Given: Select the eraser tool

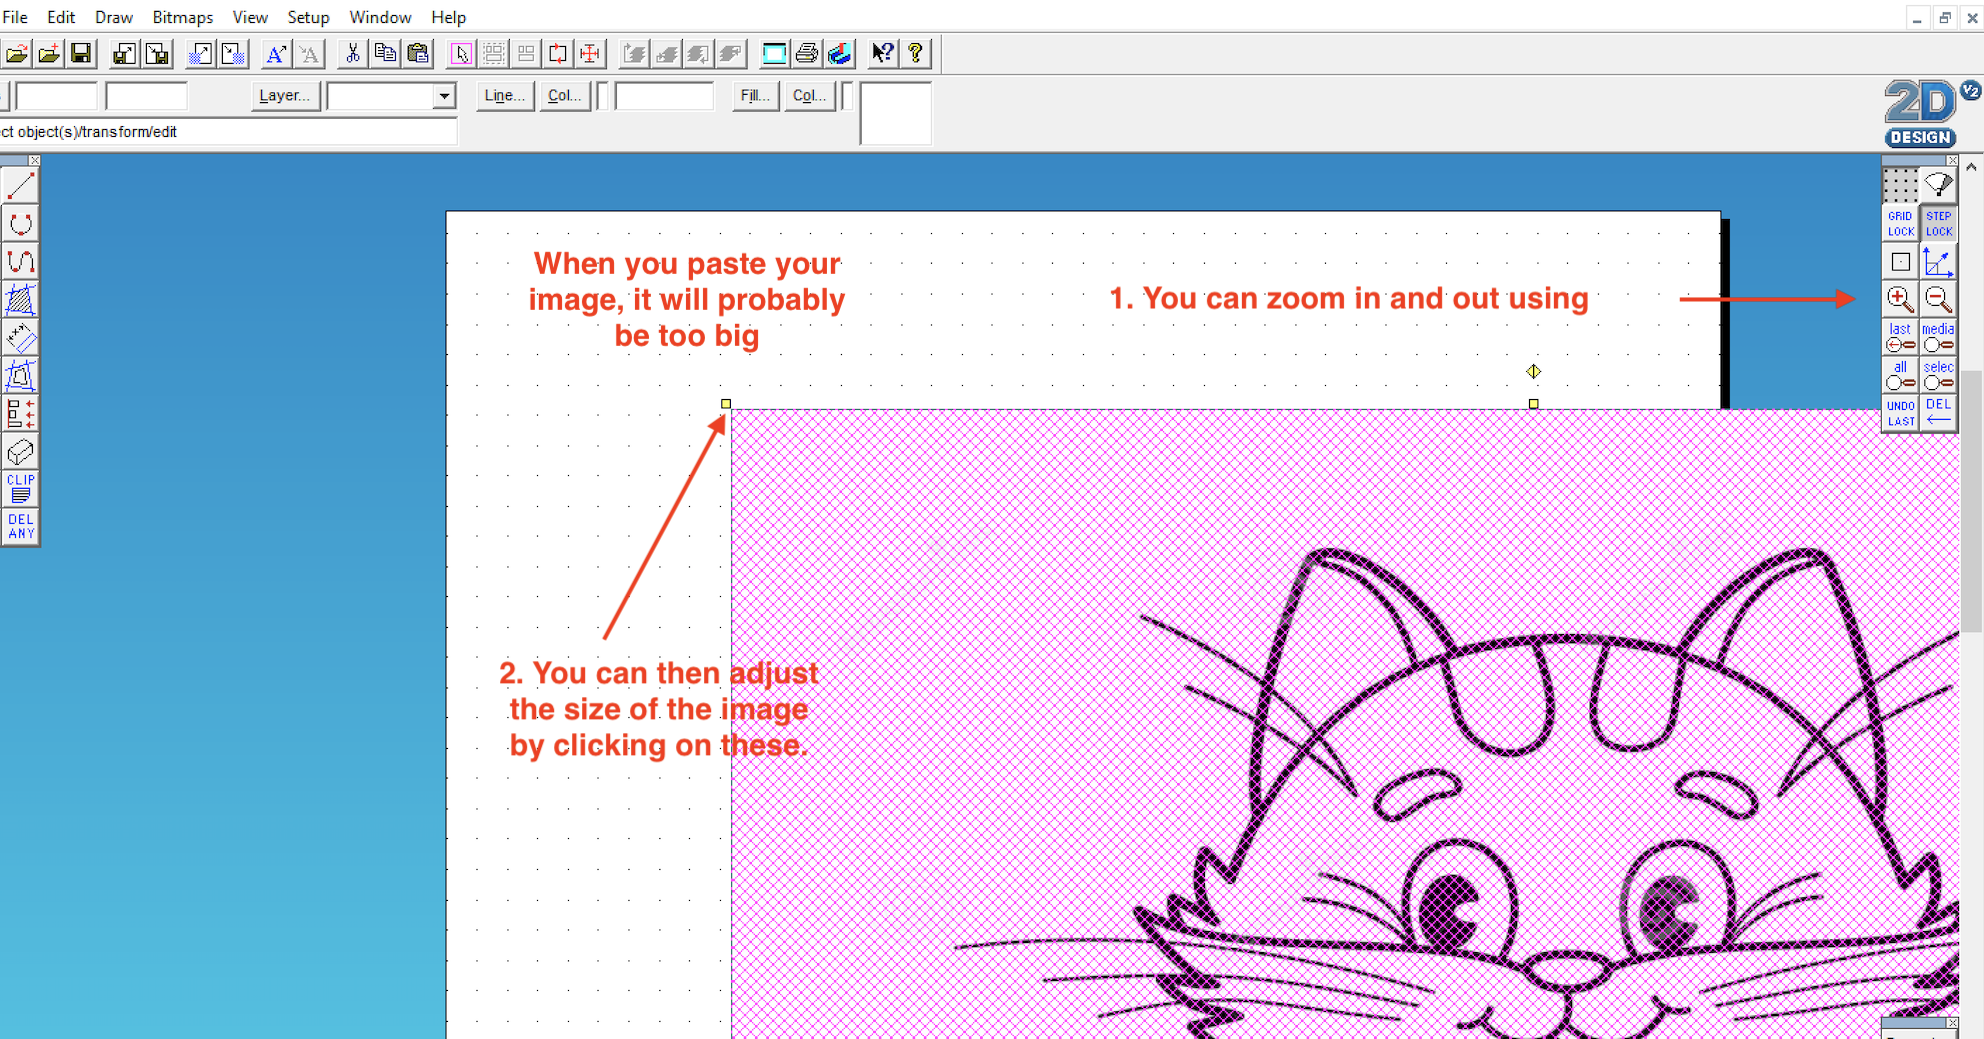Looking at the screenshot, I should point(20,452).
